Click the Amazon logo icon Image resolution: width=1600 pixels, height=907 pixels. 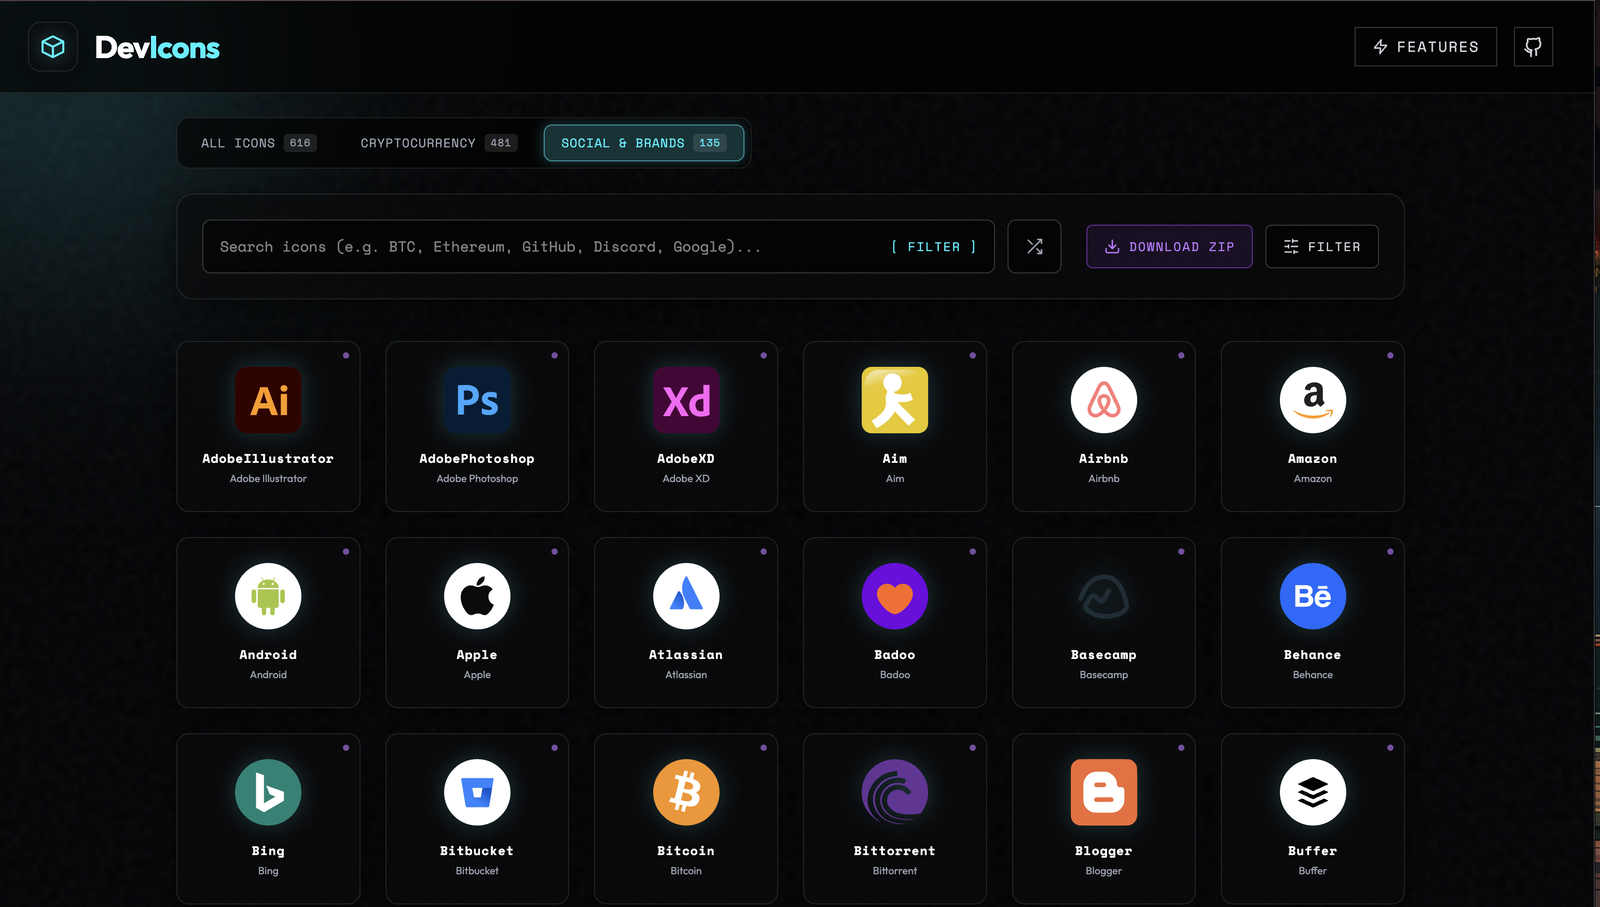[1313, 400]
